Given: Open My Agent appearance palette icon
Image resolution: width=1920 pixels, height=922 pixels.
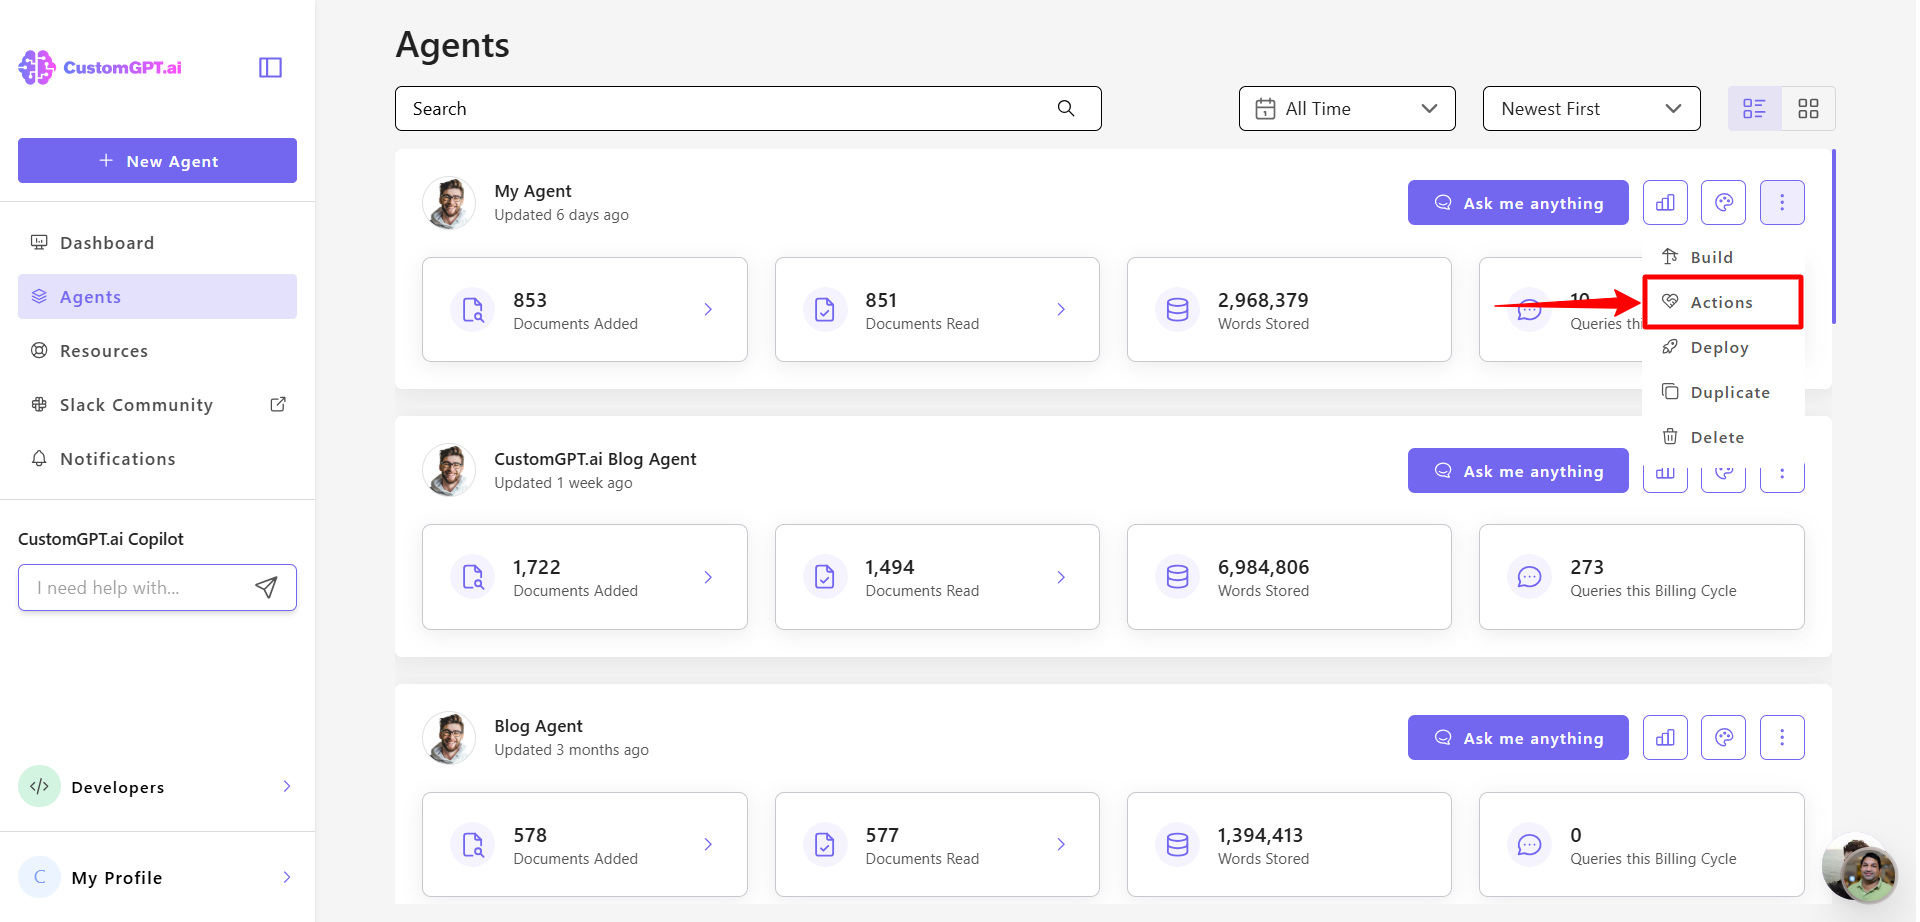Looking at the screenshot, I should [x=1723, y=202].
